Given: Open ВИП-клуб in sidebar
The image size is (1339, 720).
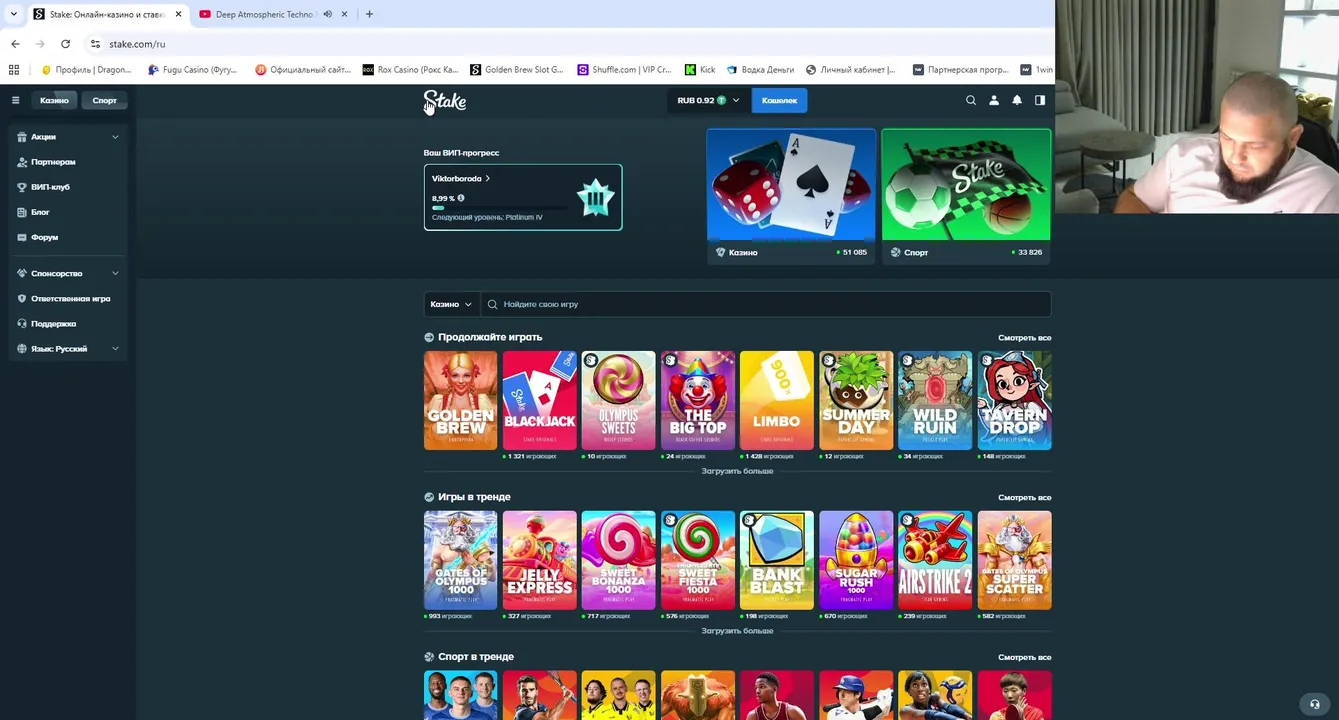Looking at the screenshot, I should [50, 187].
